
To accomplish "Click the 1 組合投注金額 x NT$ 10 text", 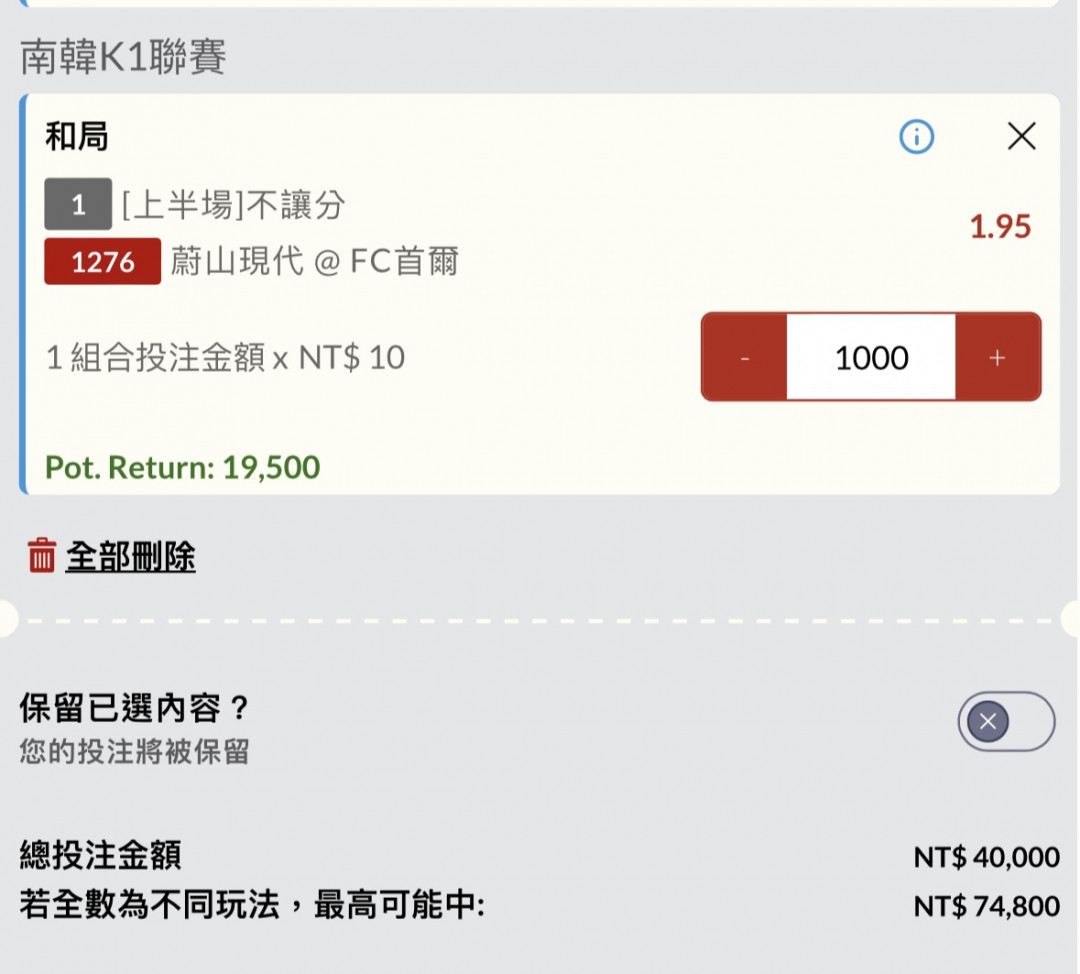I will tap(226, 358).
